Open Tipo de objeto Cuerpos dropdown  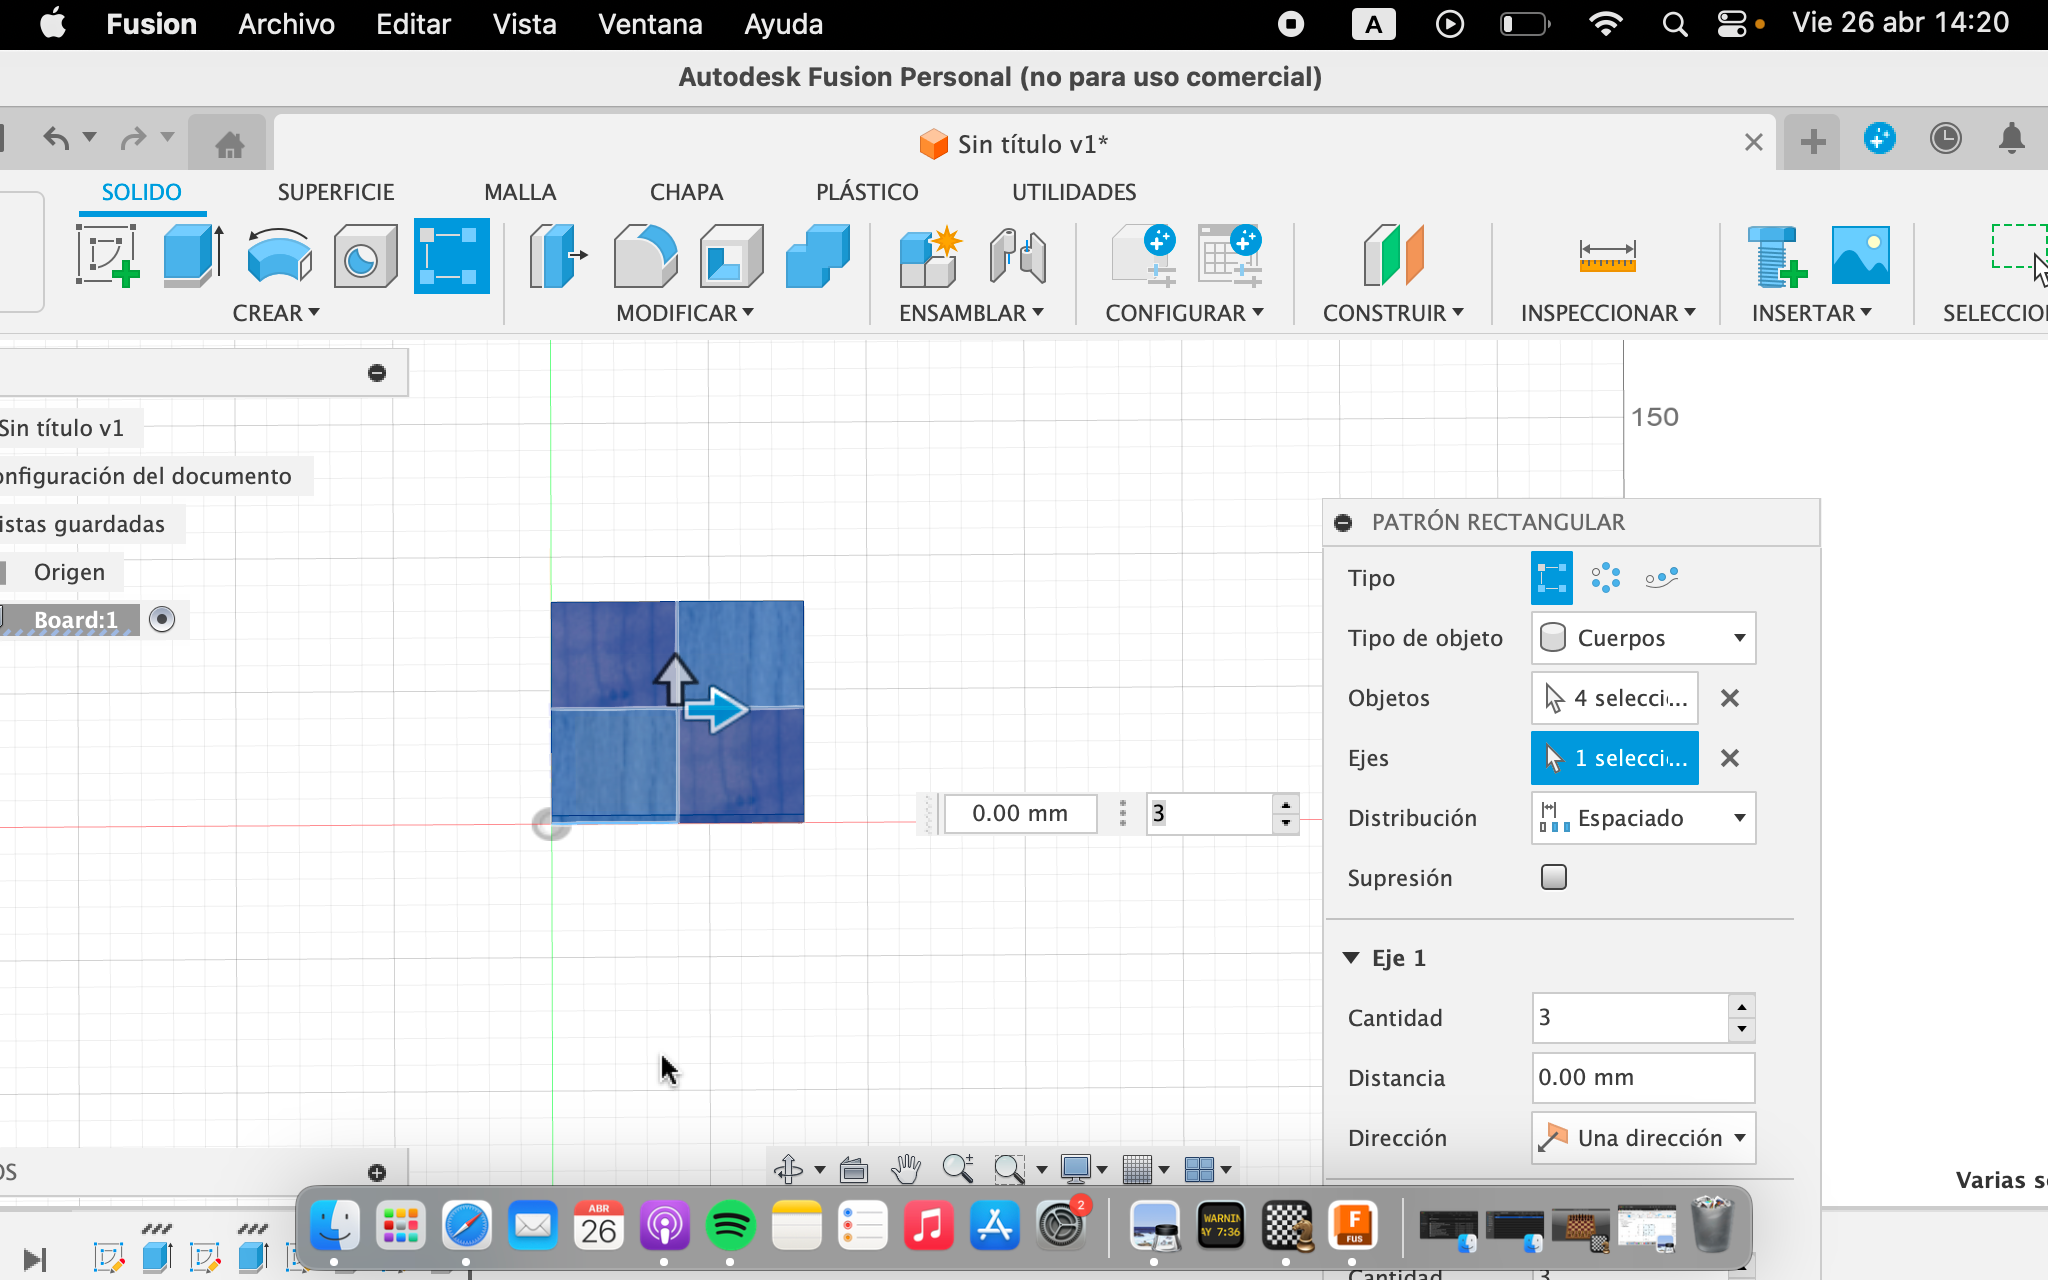coord(1644,638)
